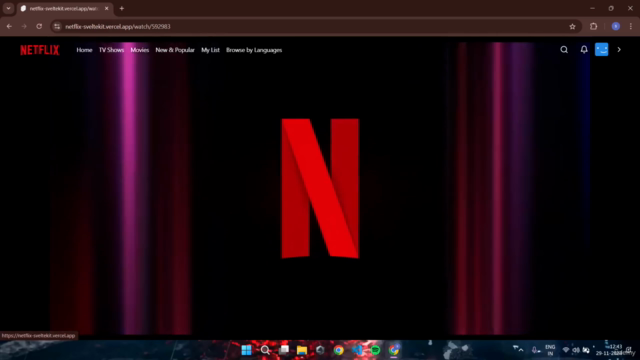Bookmark this page with star icon
Image resolution: width=640 pixels, height=360 pixels.
[x=572, y=26]
